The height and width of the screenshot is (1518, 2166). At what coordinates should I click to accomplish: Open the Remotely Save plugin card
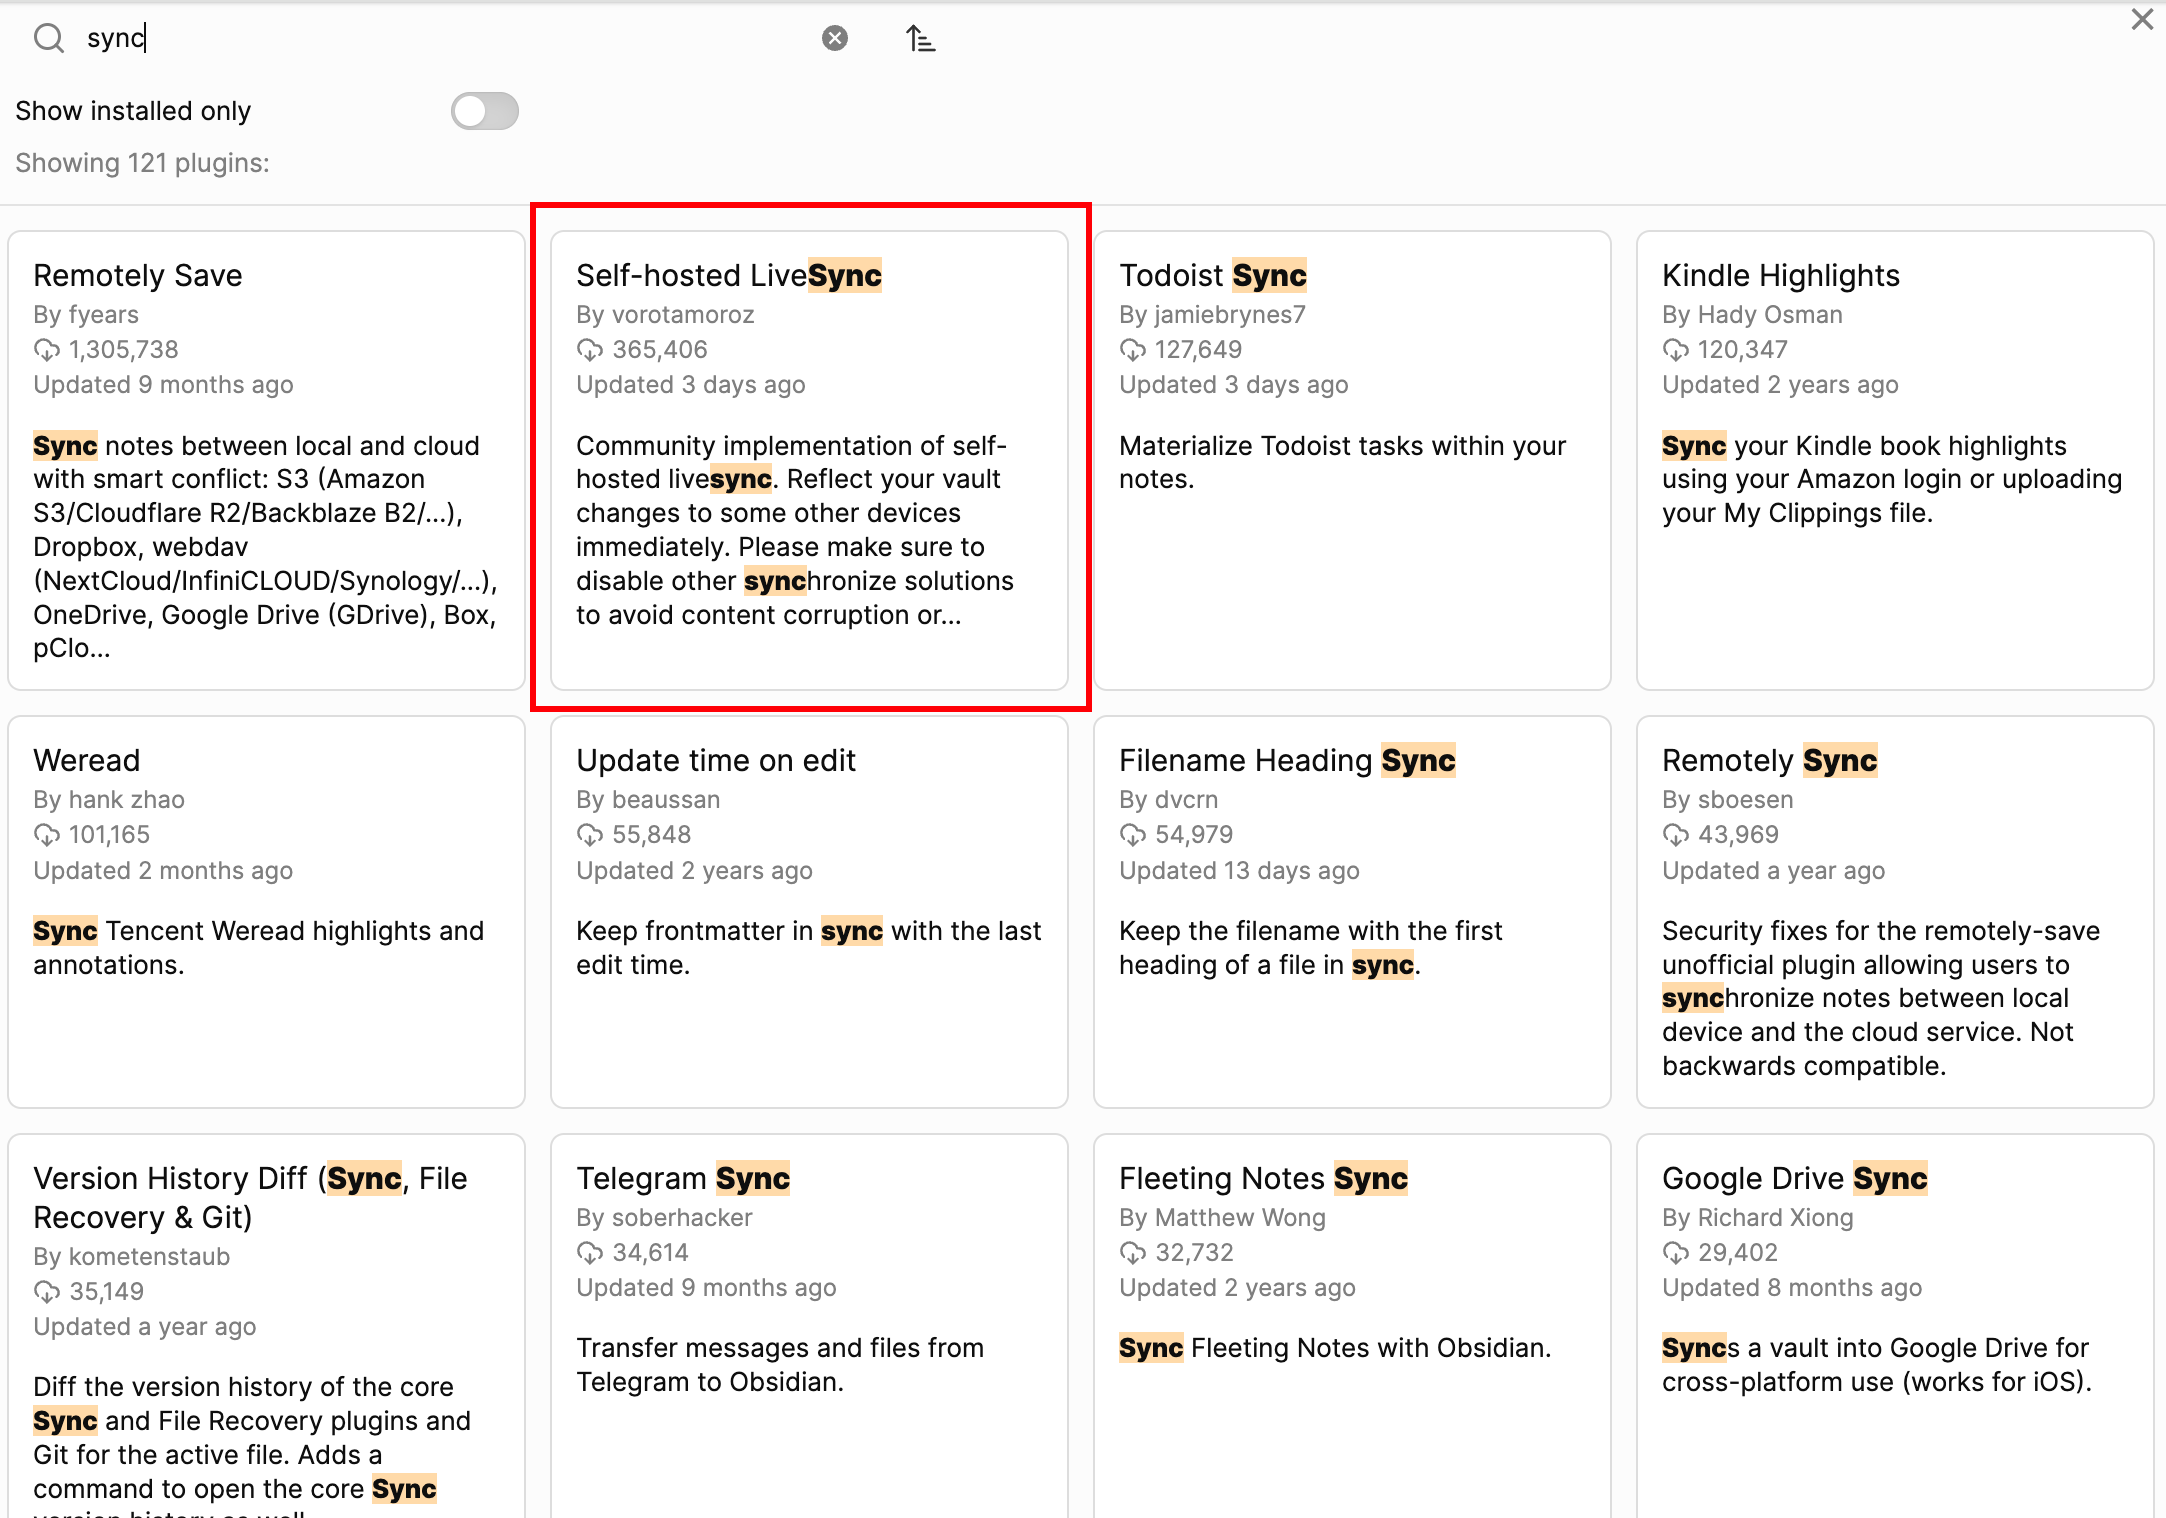coord(266,460)
